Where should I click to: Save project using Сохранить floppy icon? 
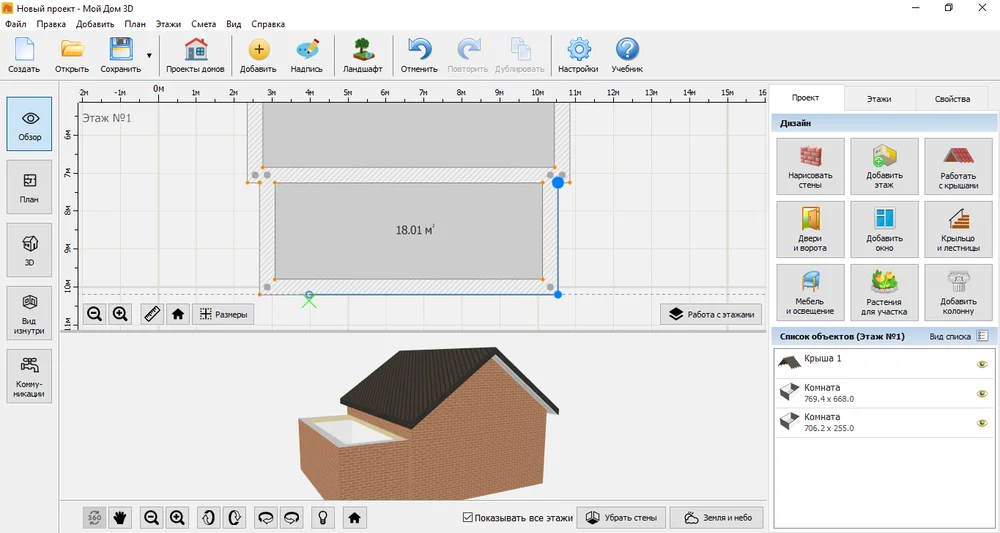click(x=120, y=55)
